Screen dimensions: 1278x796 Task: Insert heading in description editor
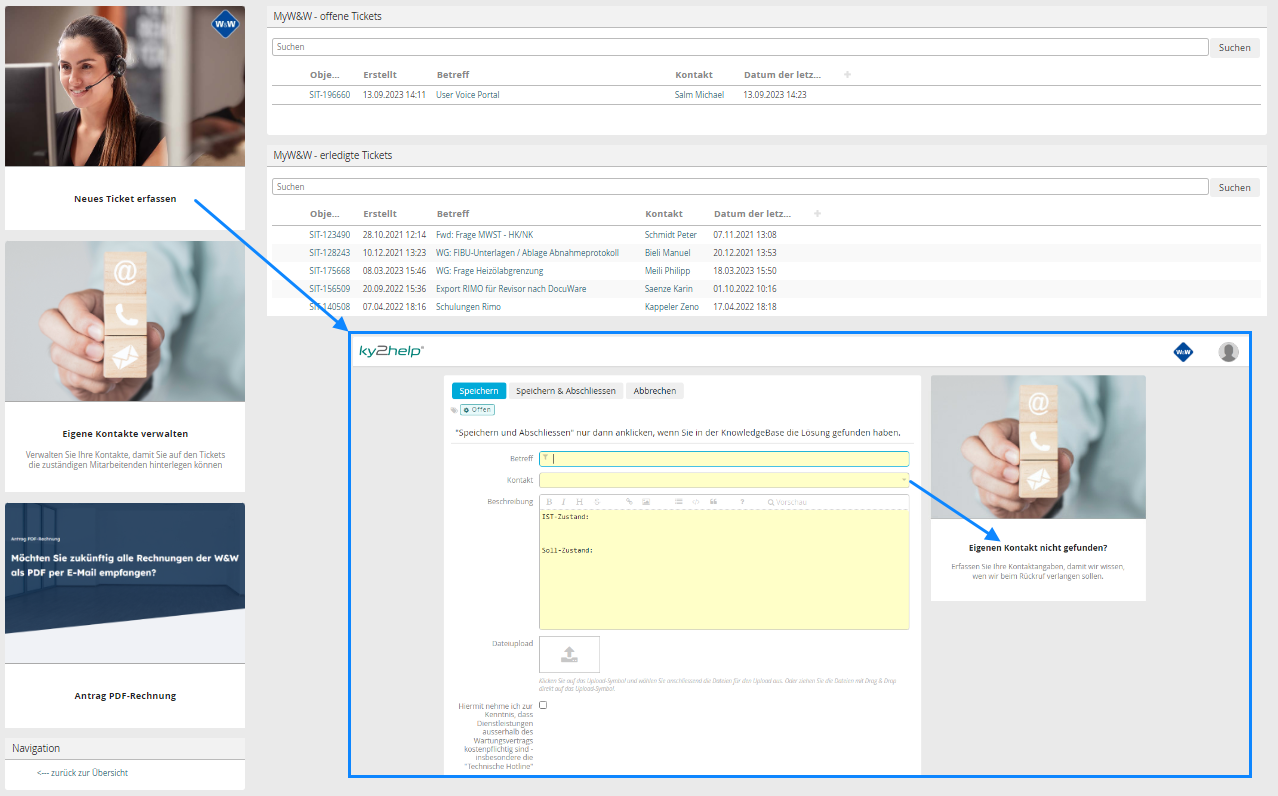pyautogui.click(x=580, y=502)
